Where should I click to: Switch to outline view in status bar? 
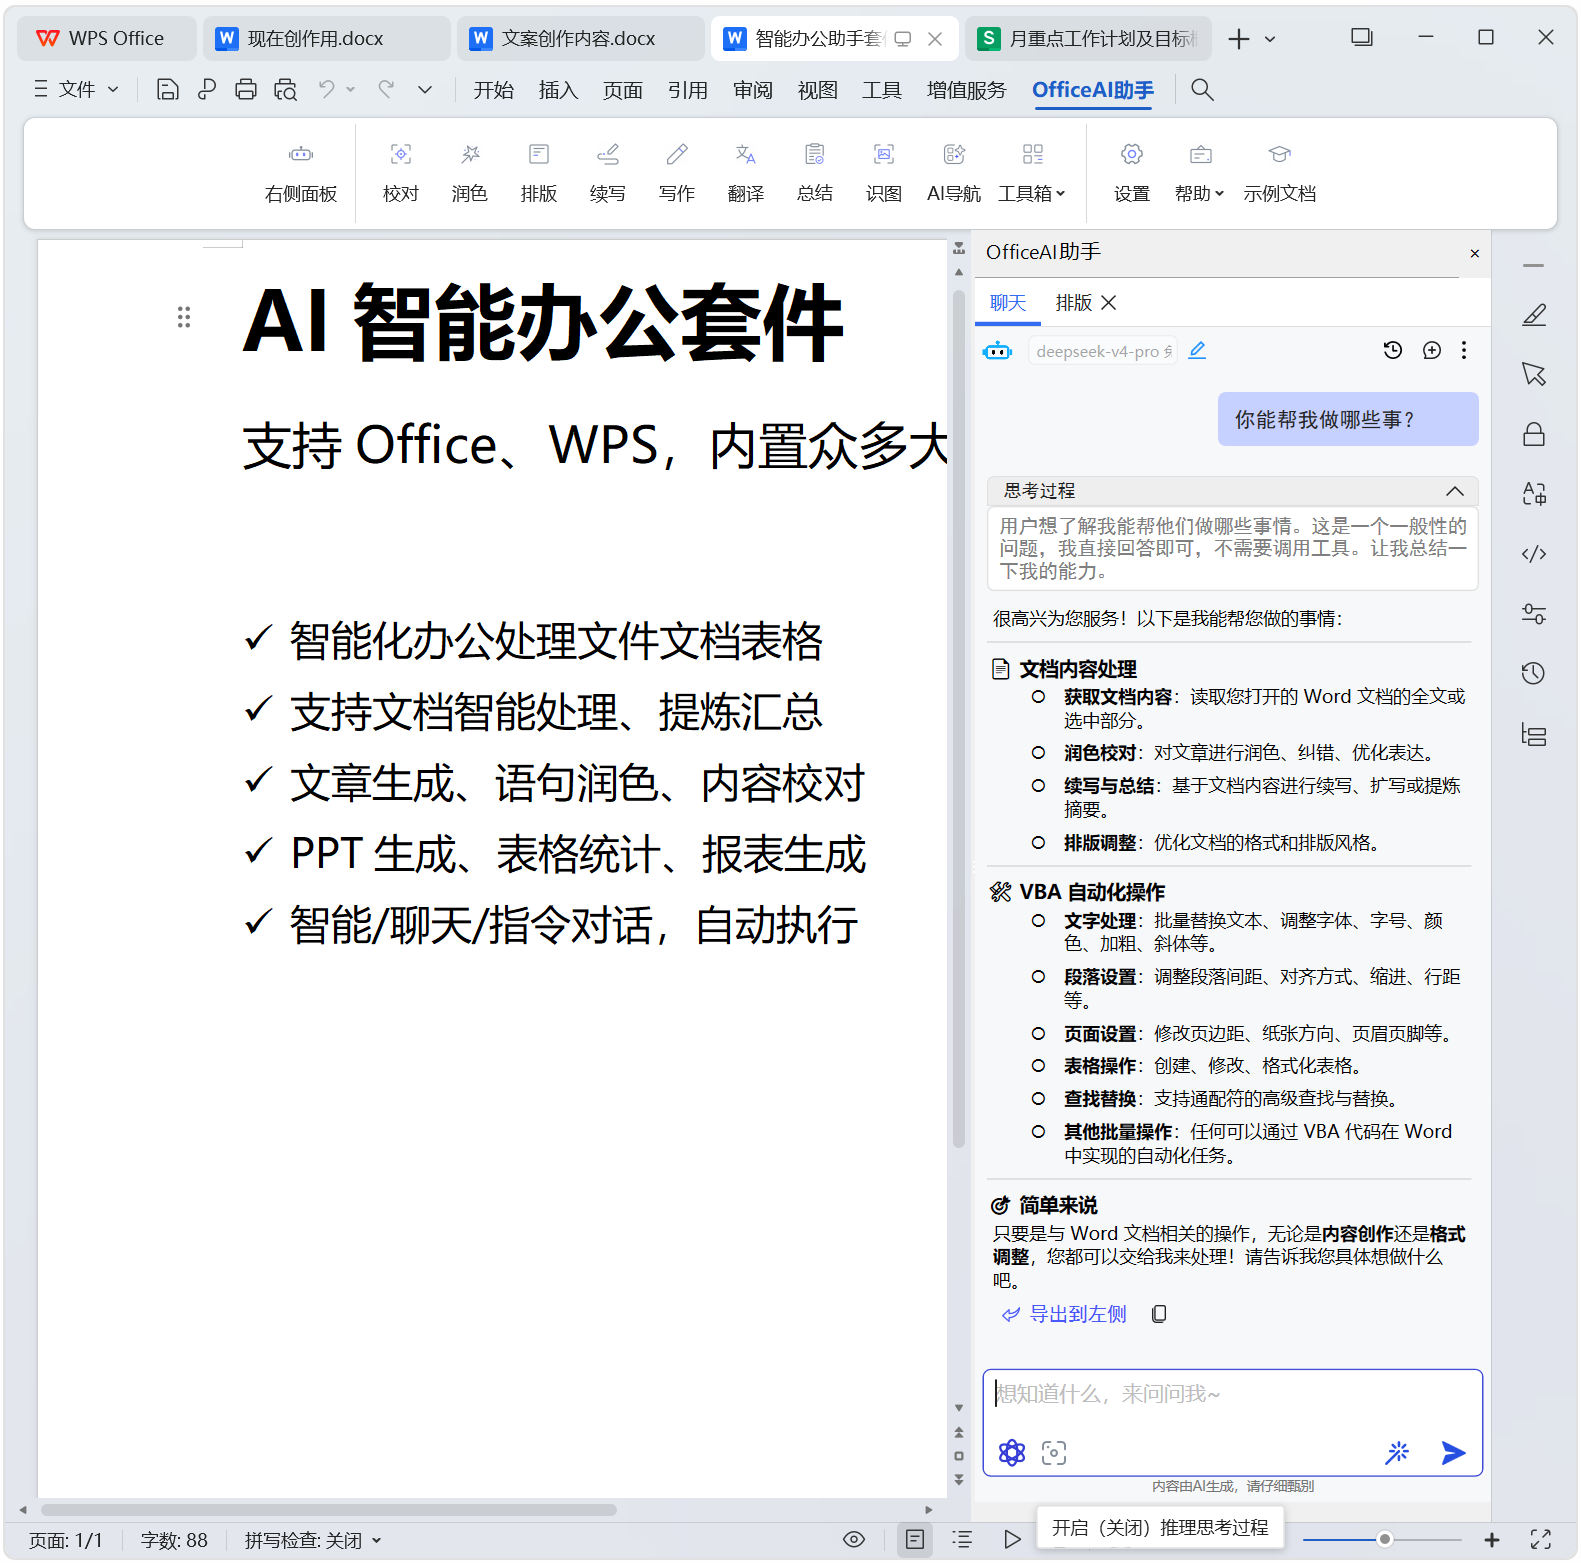[962, 1539]
